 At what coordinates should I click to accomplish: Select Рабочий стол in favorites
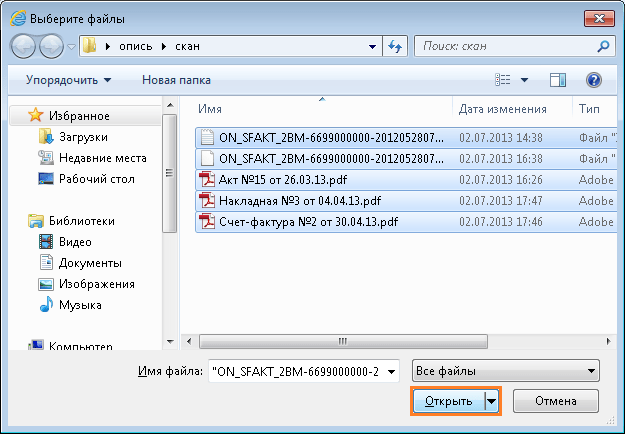click(96, 179)
